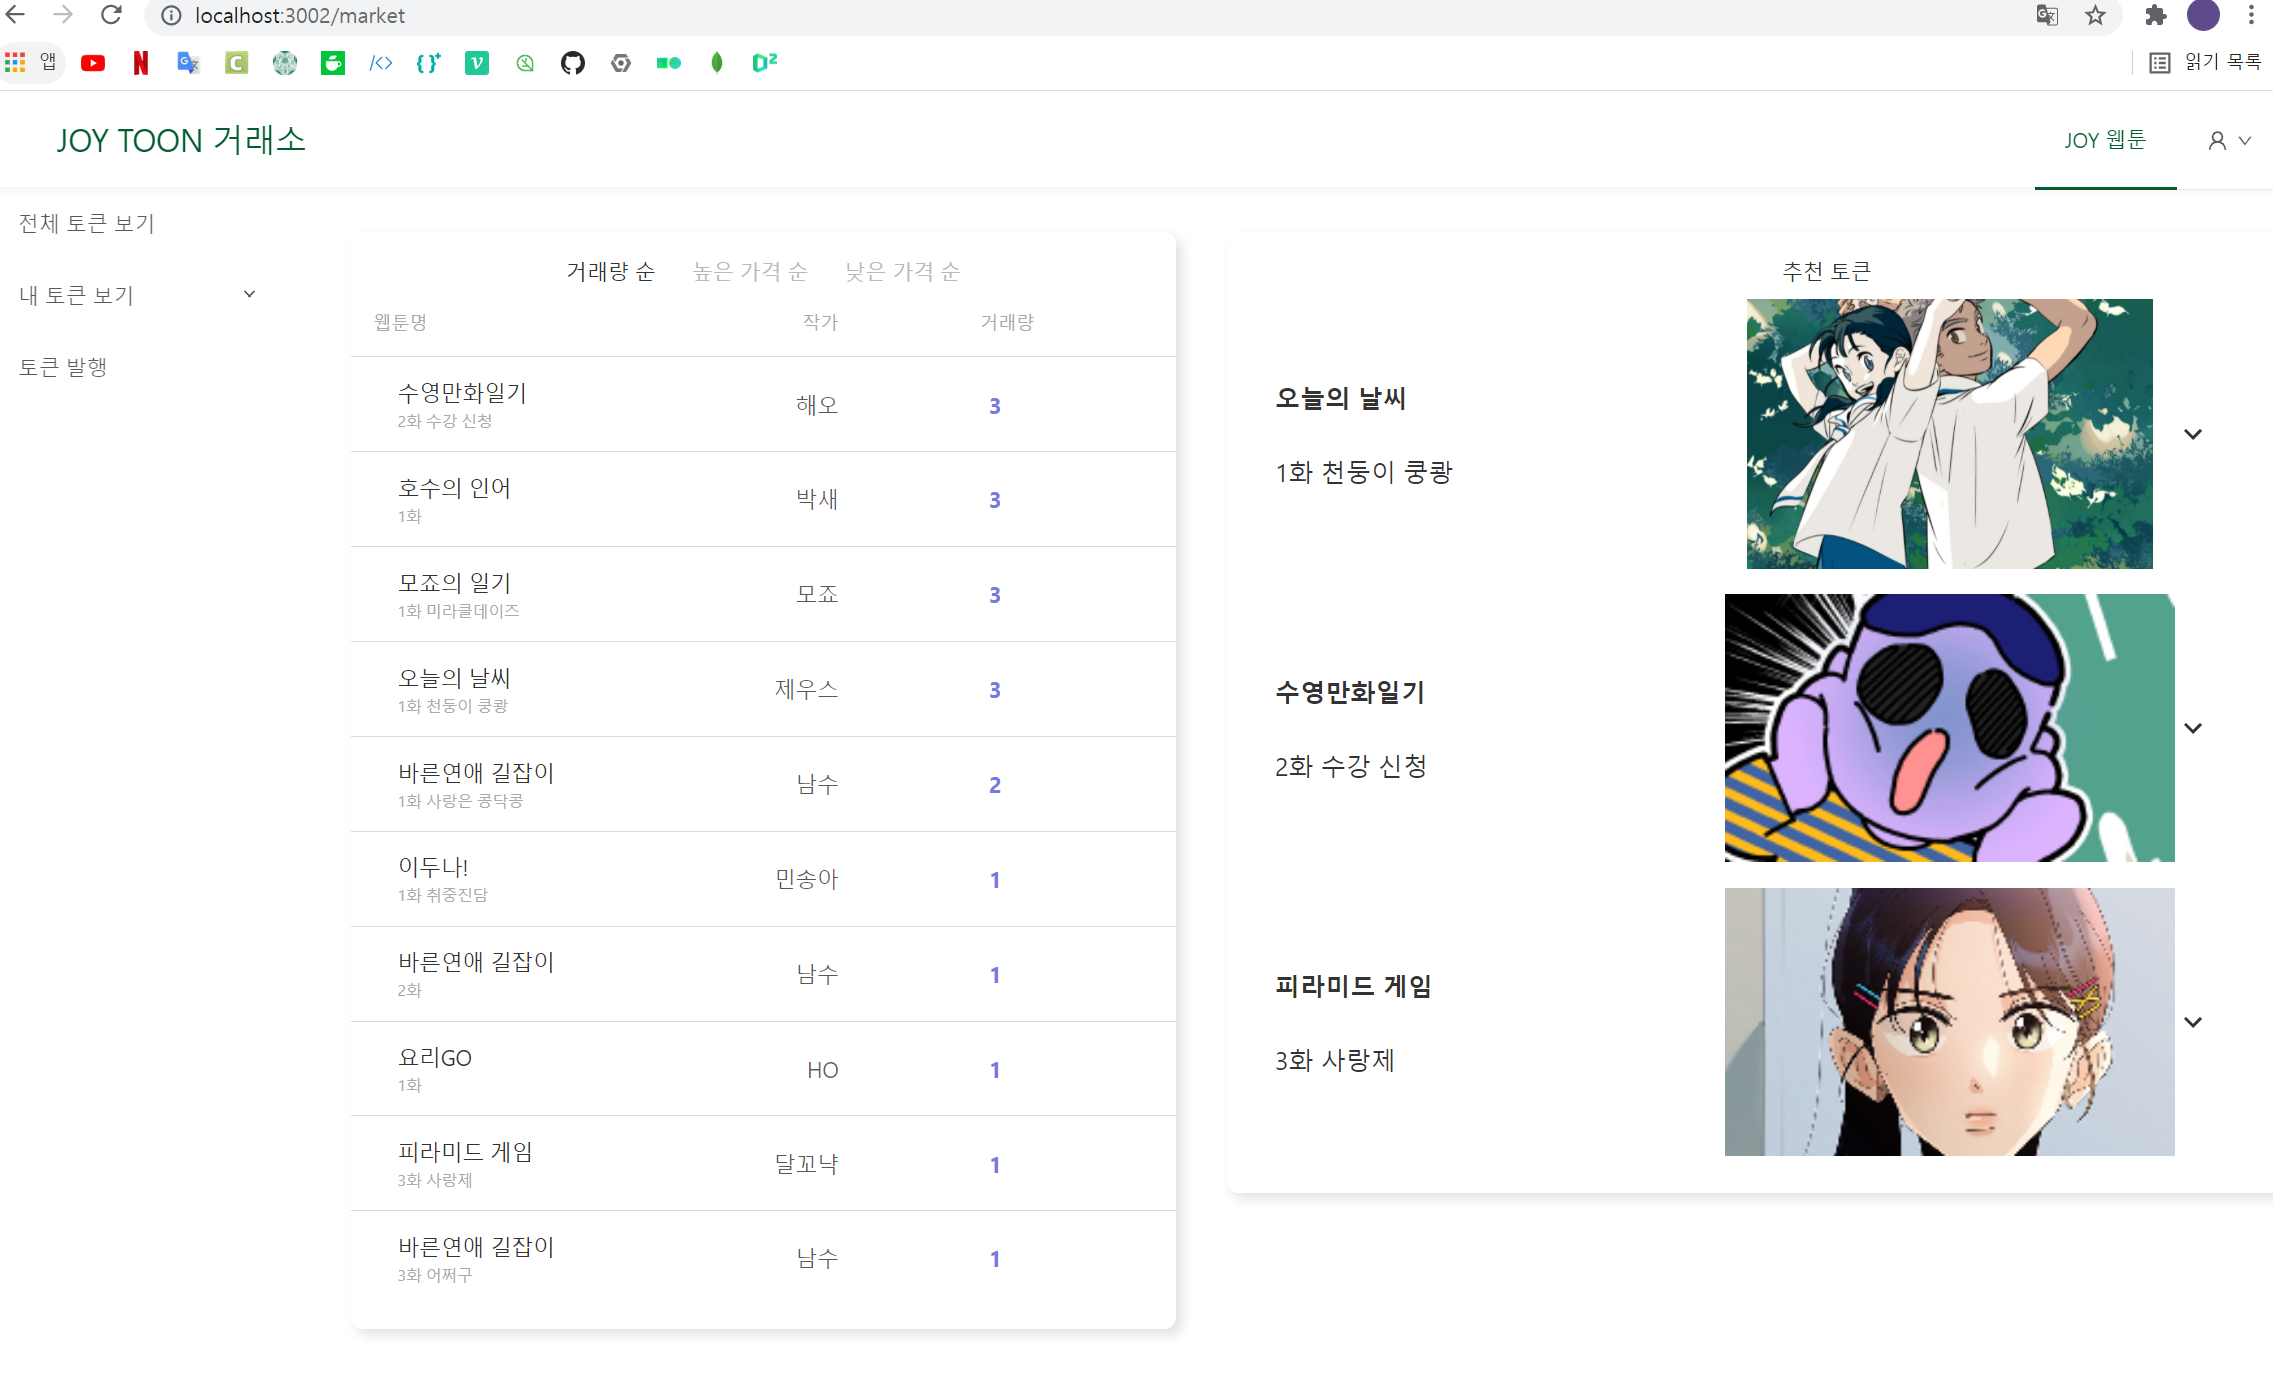Switch to the JOY 웹툰 tab
Image resolution: width=2273 pixels, height=1392 pixels.
2105,140
